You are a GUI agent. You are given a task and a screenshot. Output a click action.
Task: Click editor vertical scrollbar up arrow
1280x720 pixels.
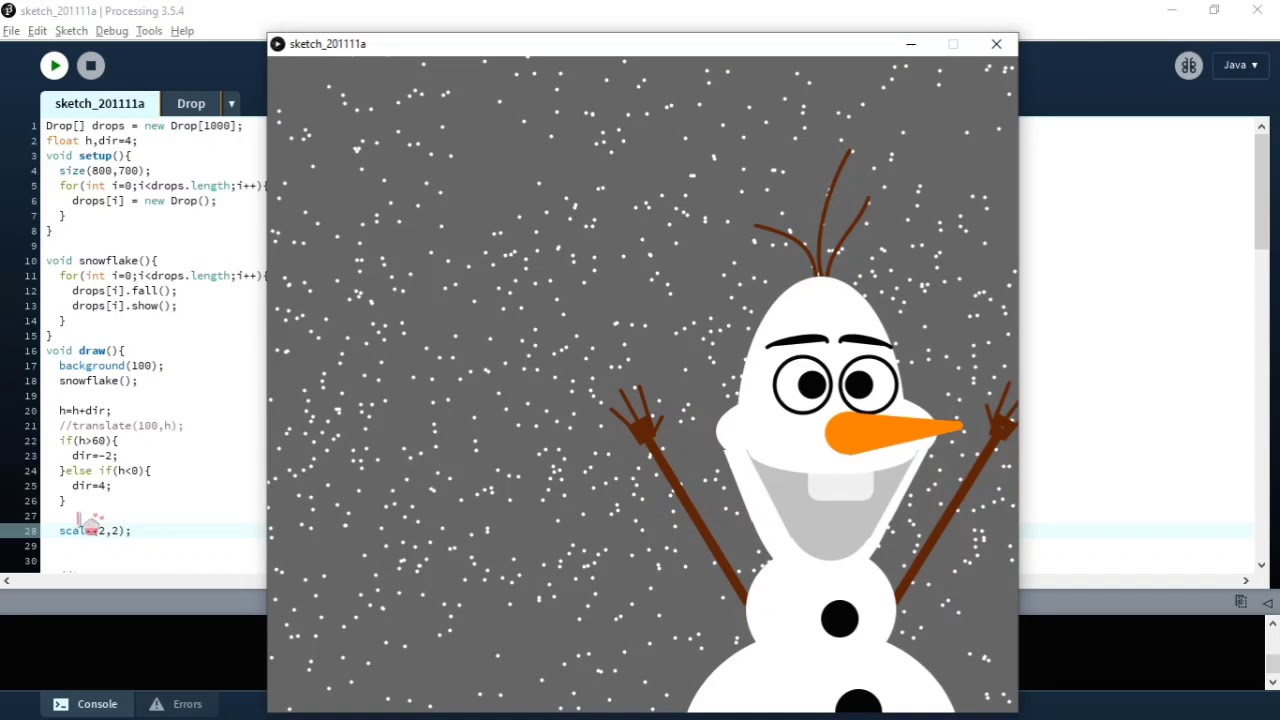(1262, 127)
